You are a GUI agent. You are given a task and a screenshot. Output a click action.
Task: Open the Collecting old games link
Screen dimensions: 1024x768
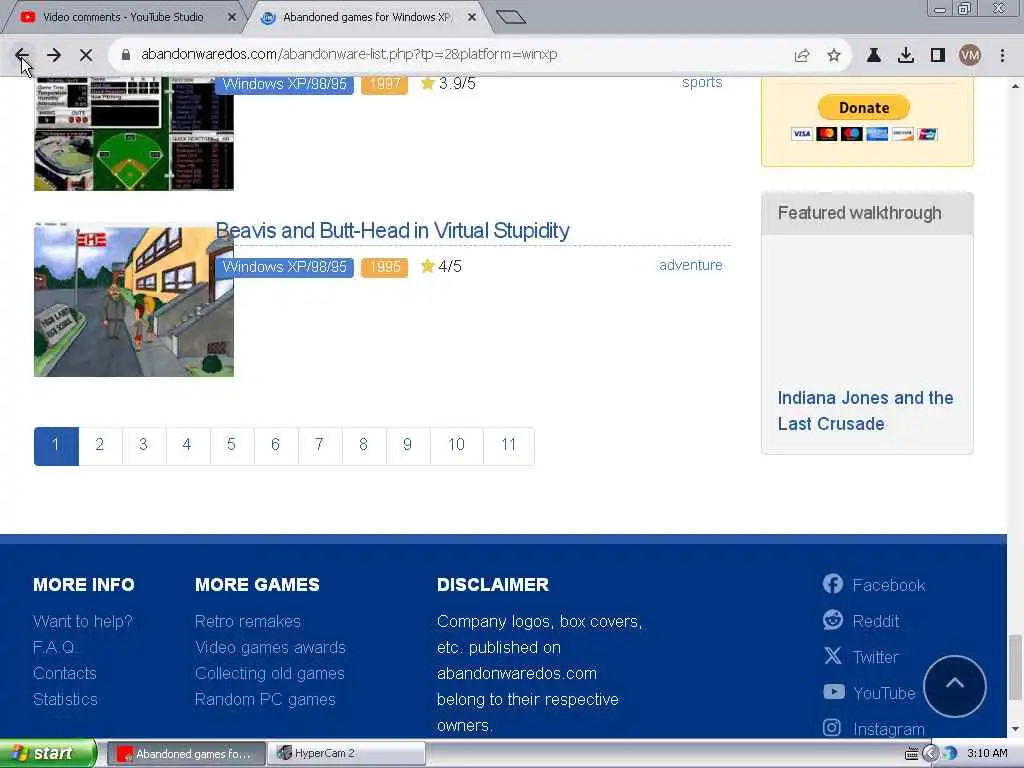pos(270,673)
